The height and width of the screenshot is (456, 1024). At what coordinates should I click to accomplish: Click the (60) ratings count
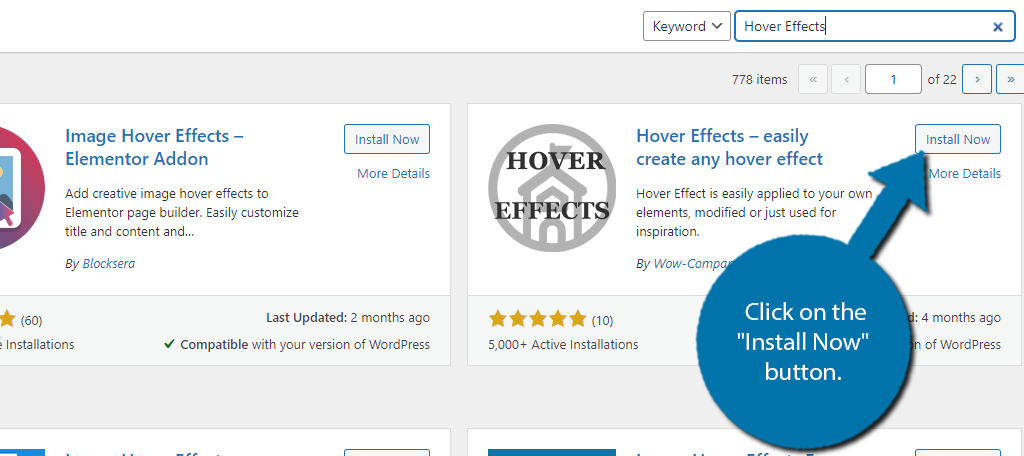tap(31, 320)
